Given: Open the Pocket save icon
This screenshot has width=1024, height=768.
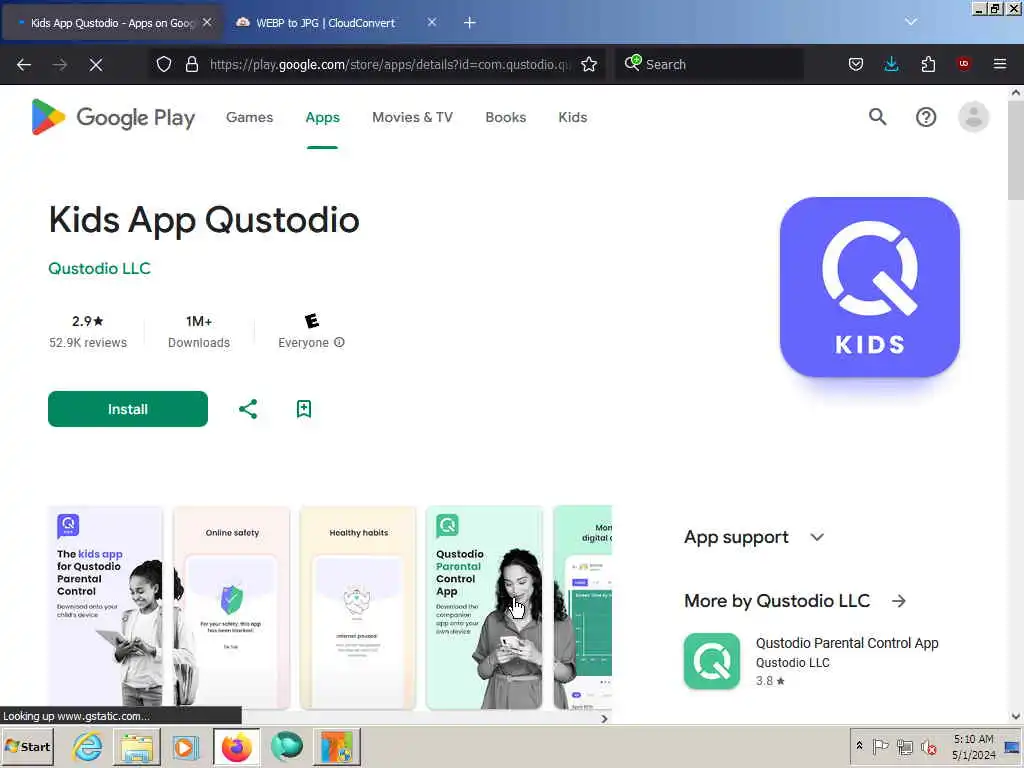Looking at the screenshot, I should pyautogui.click(x=856, y=64).
